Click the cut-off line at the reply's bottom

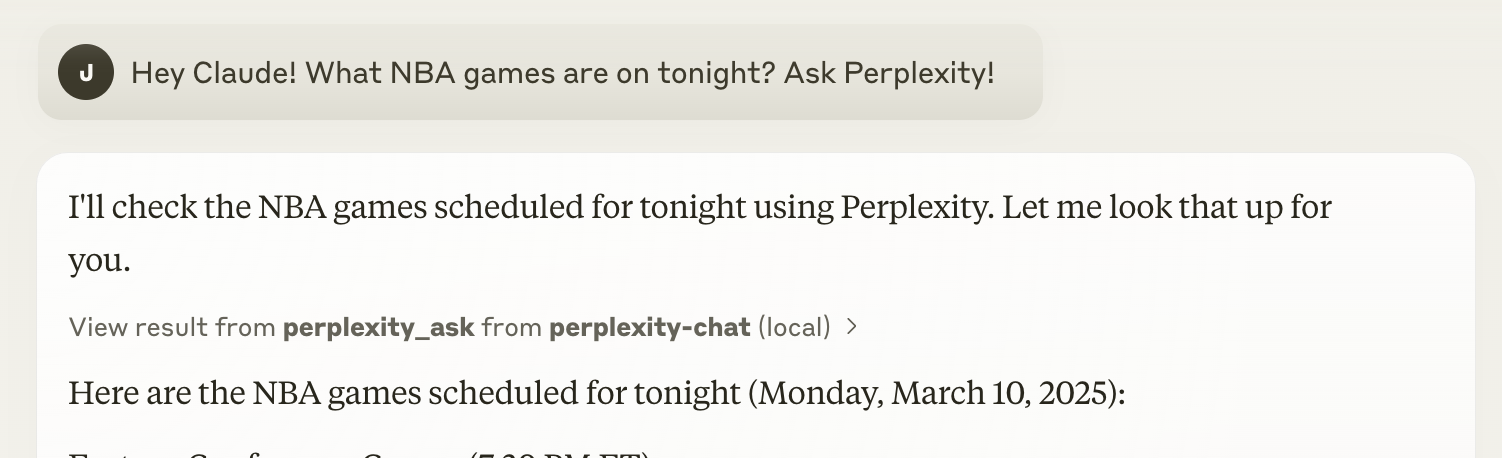pos(360,453)
